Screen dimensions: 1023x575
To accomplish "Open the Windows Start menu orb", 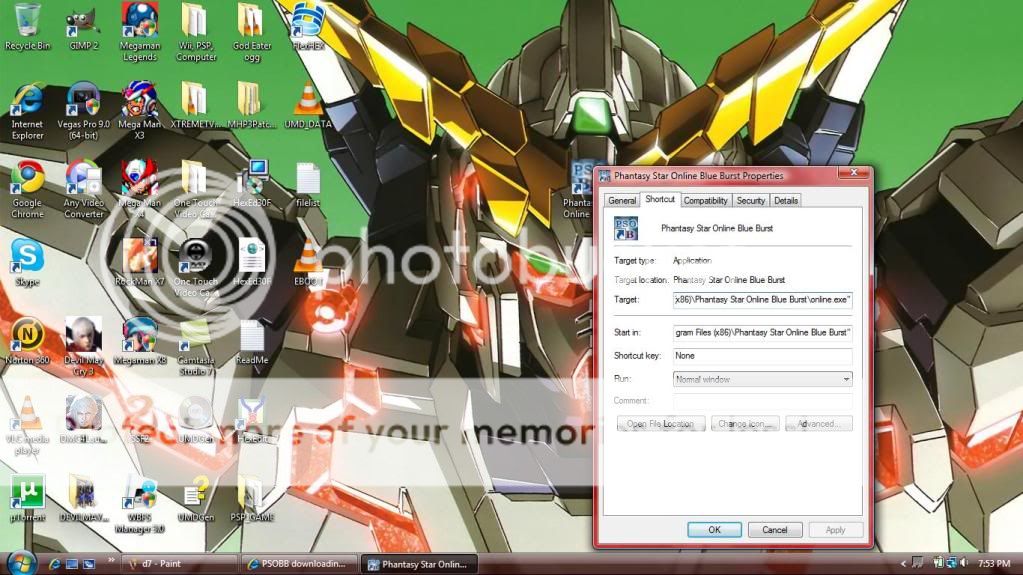I will tap(20, 563).
